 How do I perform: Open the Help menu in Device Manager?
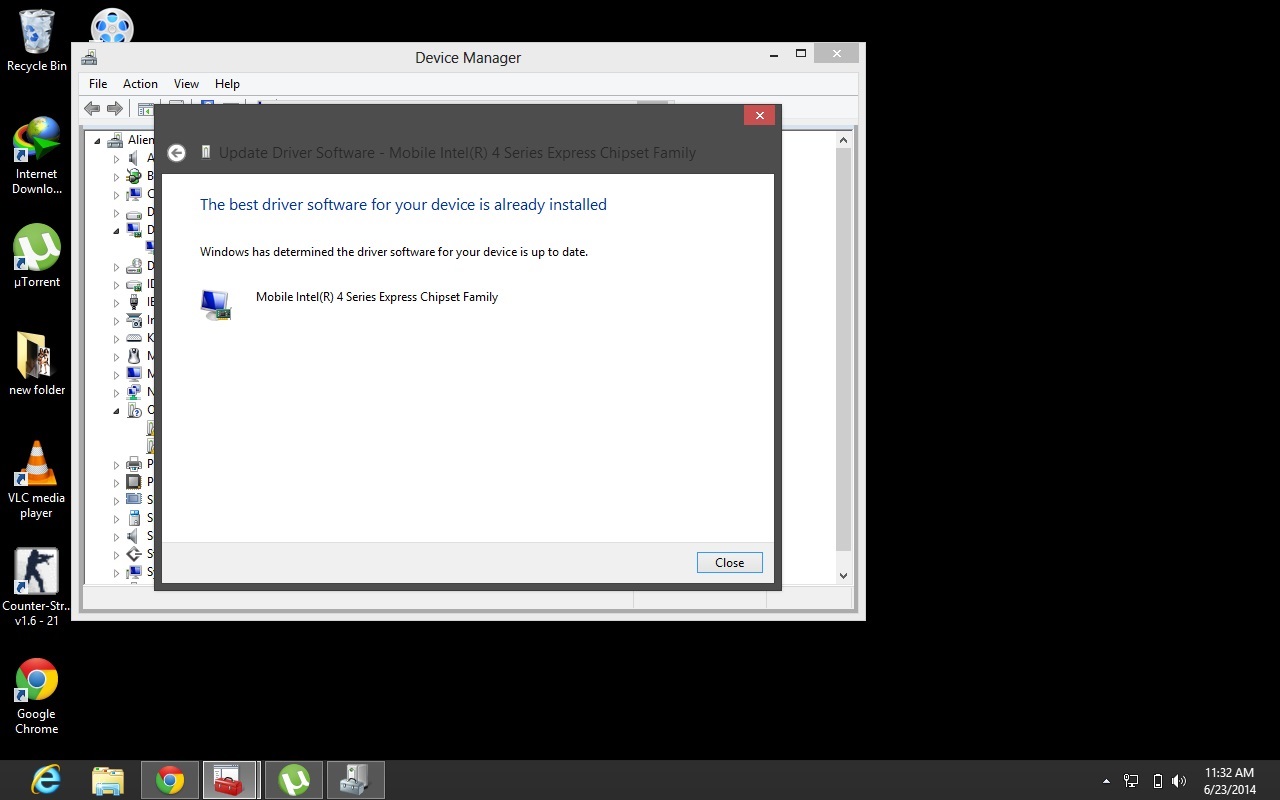click(227, 84)
